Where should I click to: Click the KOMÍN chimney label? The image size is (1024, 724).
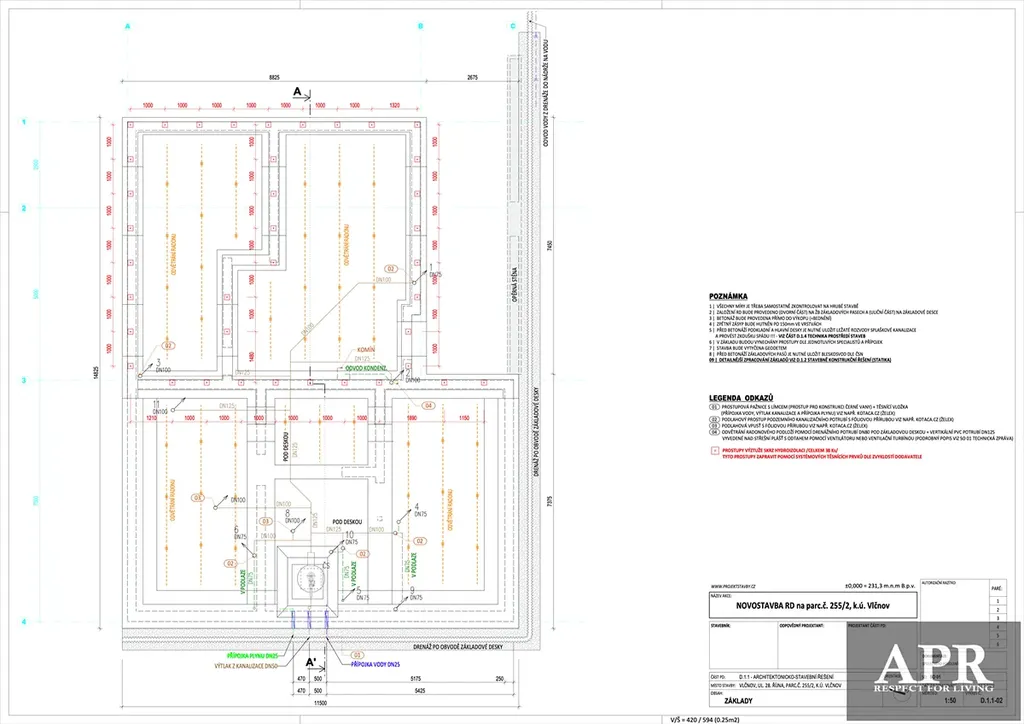pos(368,350)
